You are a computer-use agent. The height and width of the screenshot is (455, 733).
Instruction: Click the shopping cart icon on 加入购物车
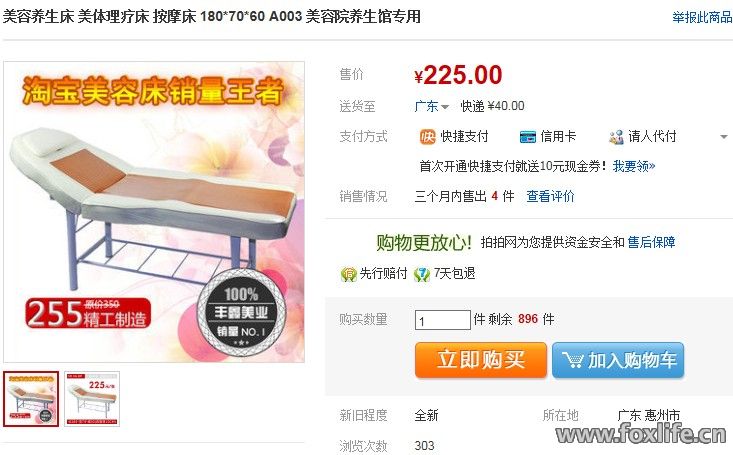(573, 360)
